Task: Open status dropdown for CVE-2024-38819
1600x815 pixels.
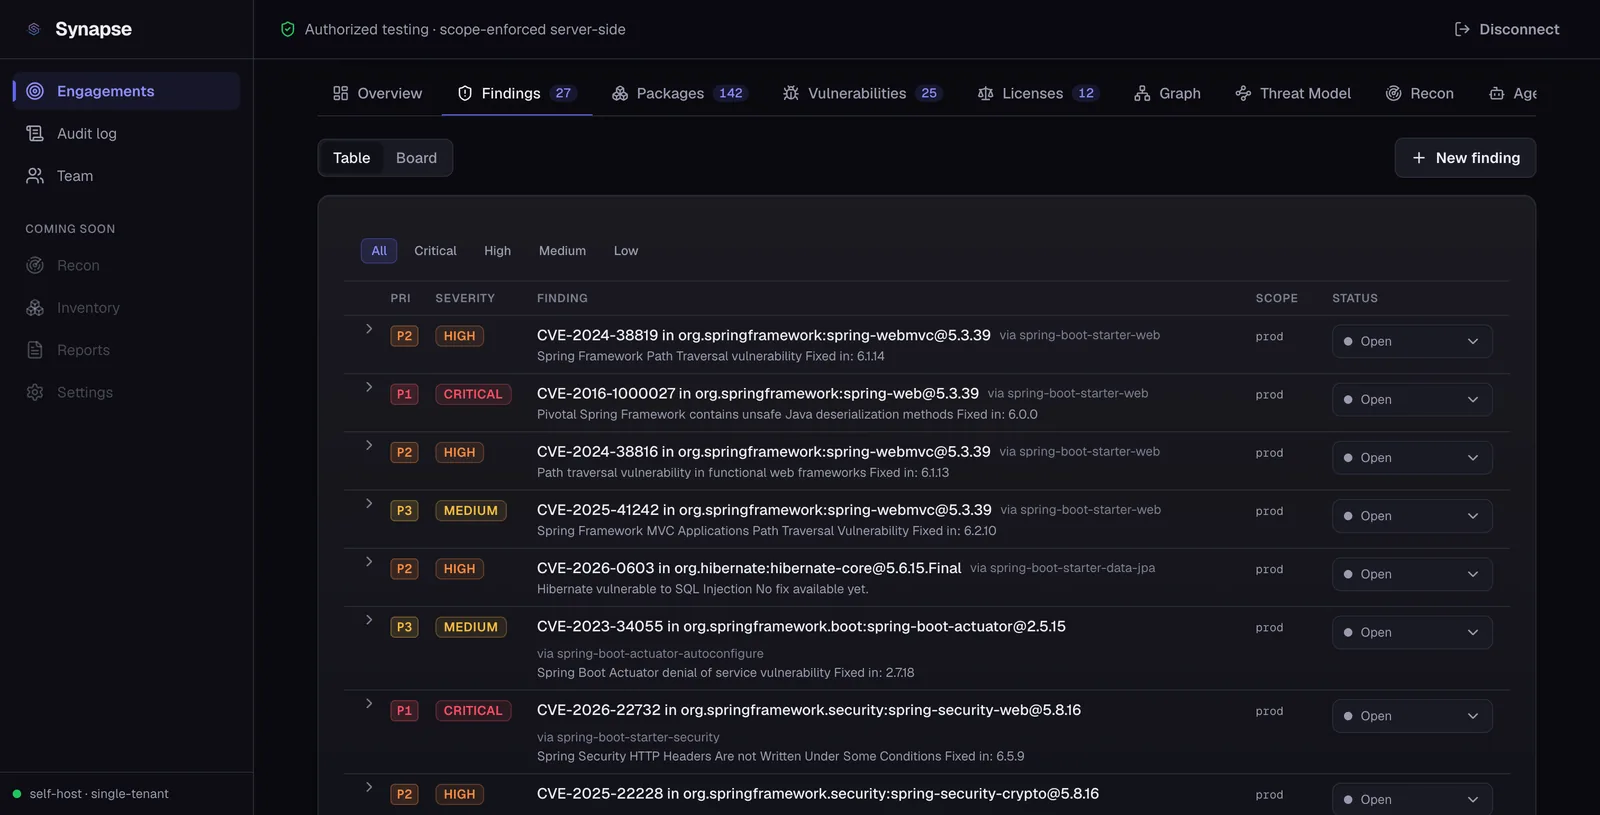Action: (x=1412, y=341)
